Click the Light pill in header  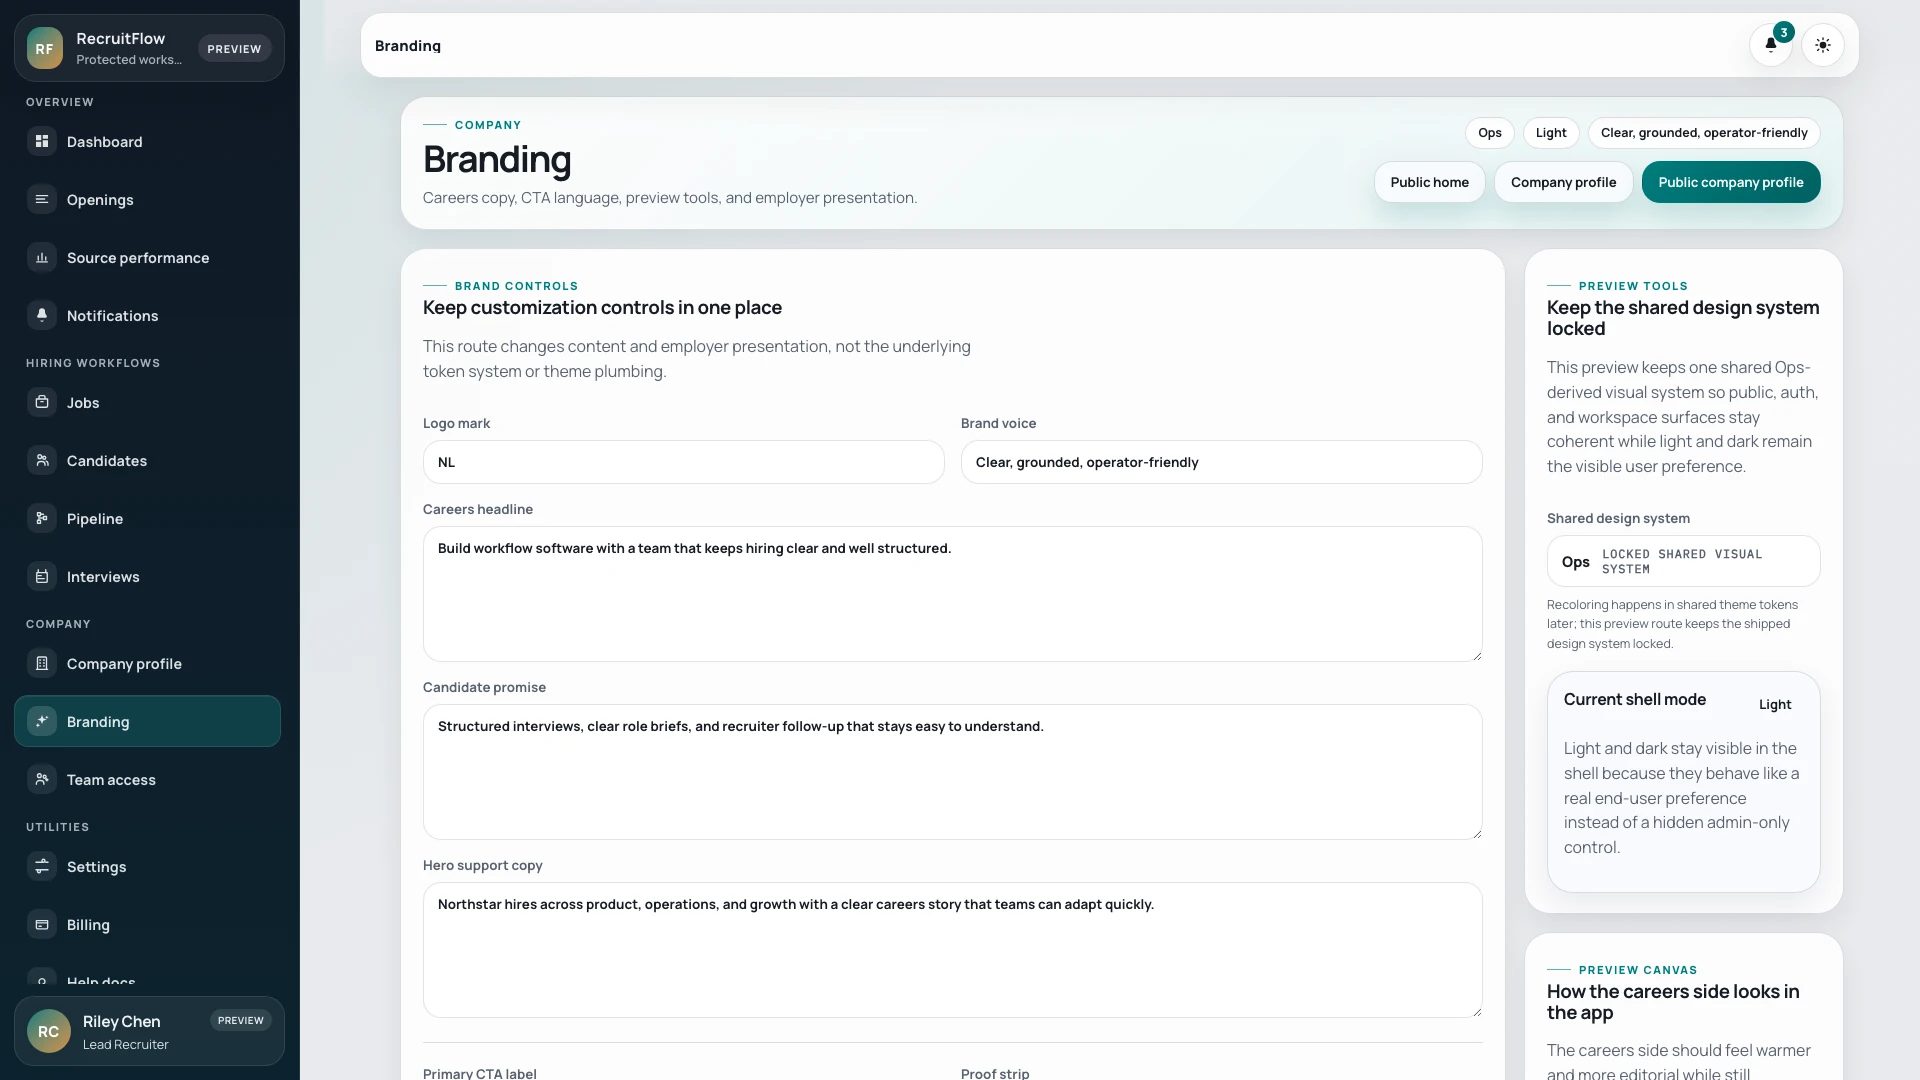[1551, 133]
